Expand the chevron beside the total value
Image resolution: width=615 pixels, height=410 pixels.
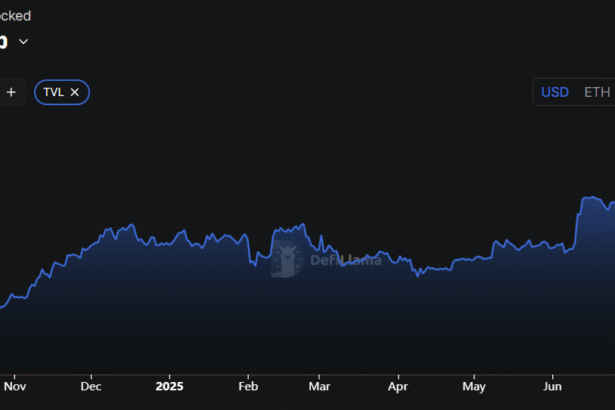tap(23, 42)
